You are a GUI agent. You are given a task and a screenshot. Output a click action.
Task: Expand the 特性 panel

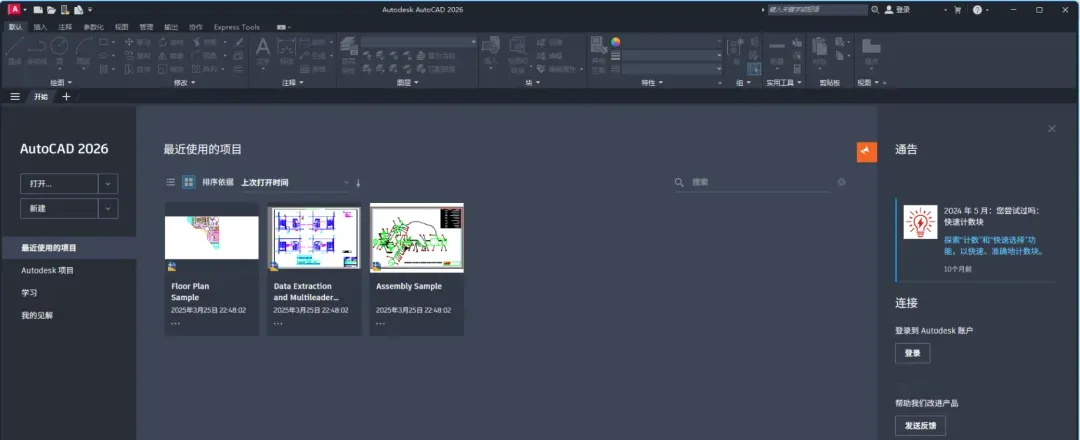point(652,83)
